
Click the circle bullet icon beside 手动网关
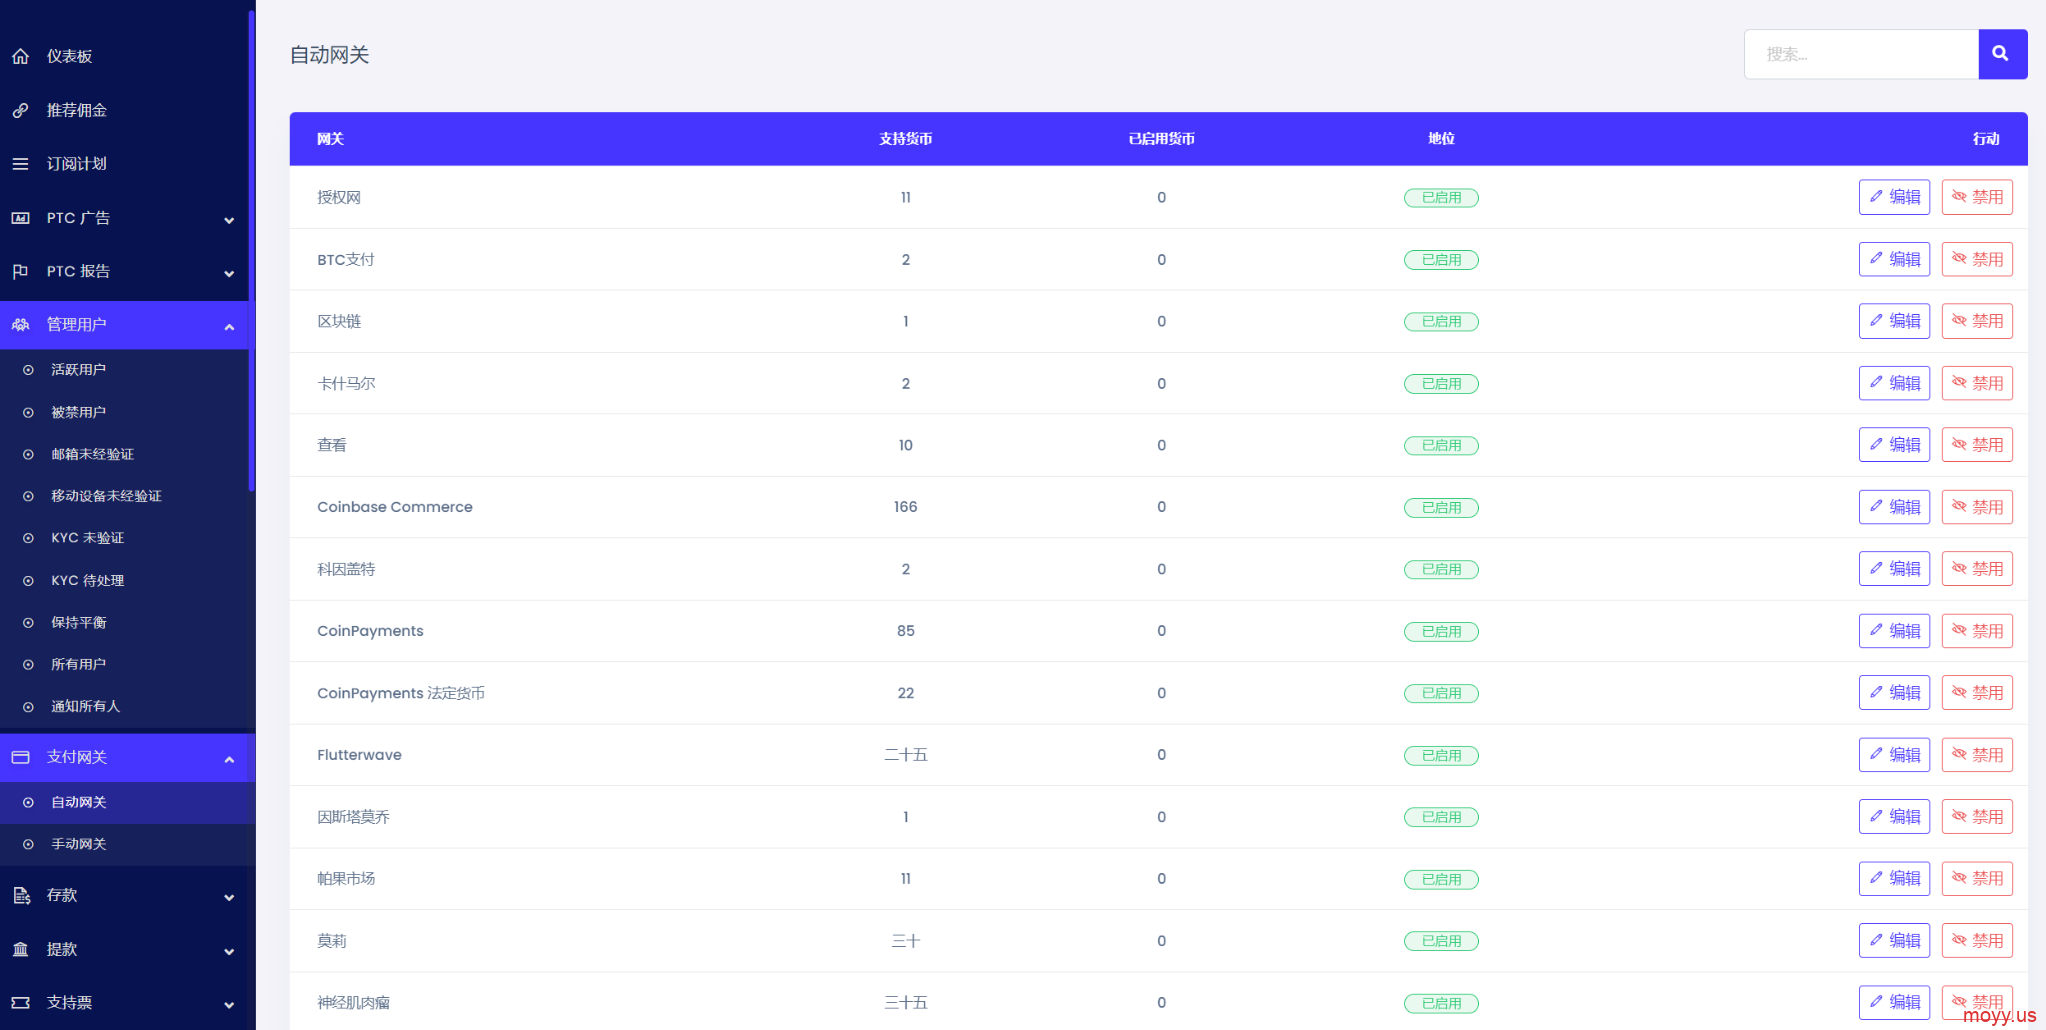[x=28, y=844]
